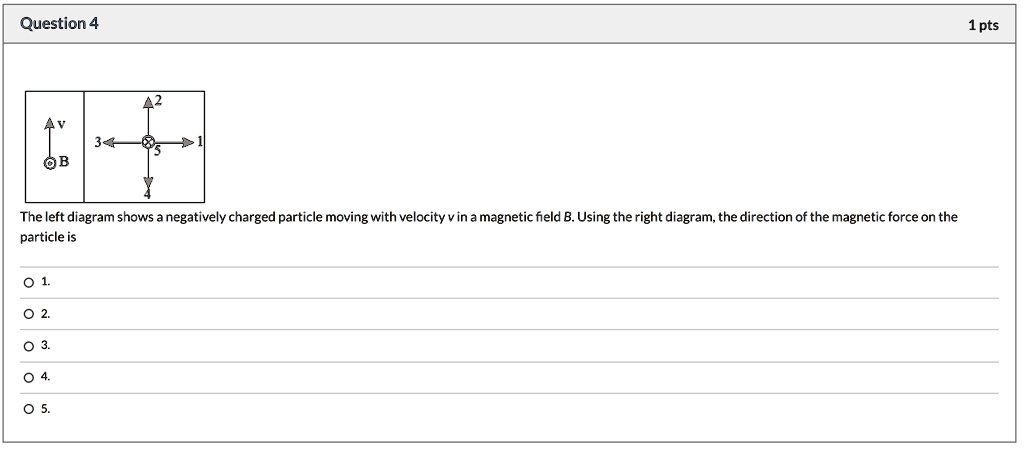Click the italic v in the question sentence

(x=450, y=218)
